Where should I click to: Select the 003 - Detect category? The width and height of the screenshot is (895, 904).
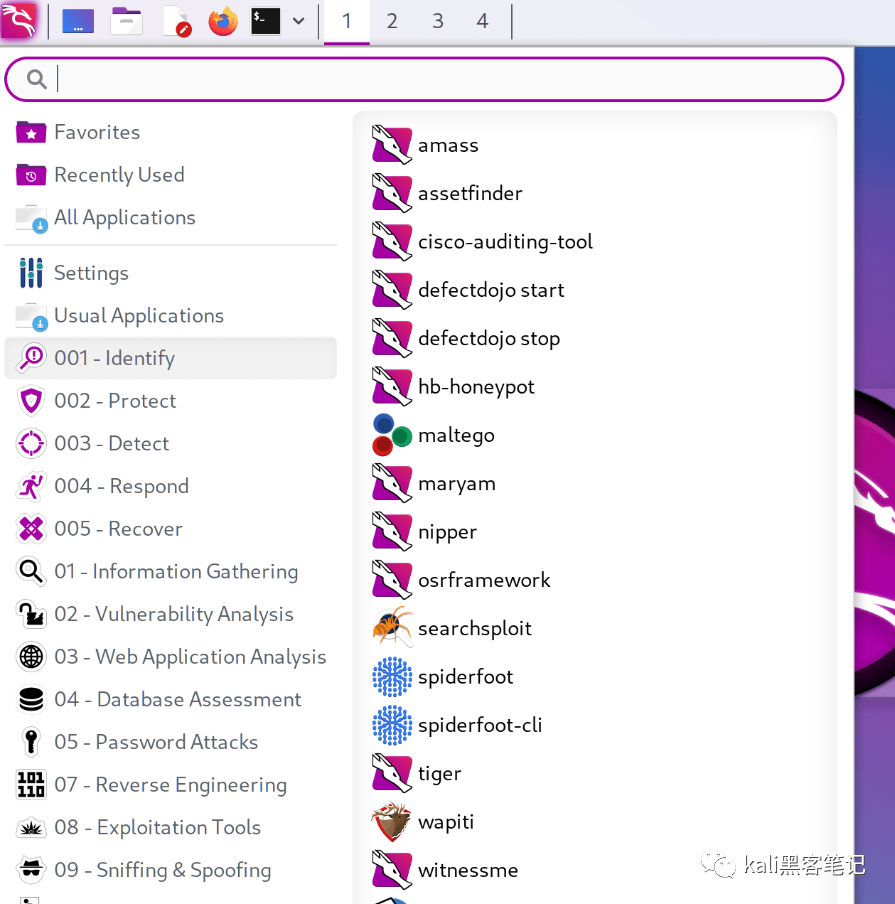171,443
